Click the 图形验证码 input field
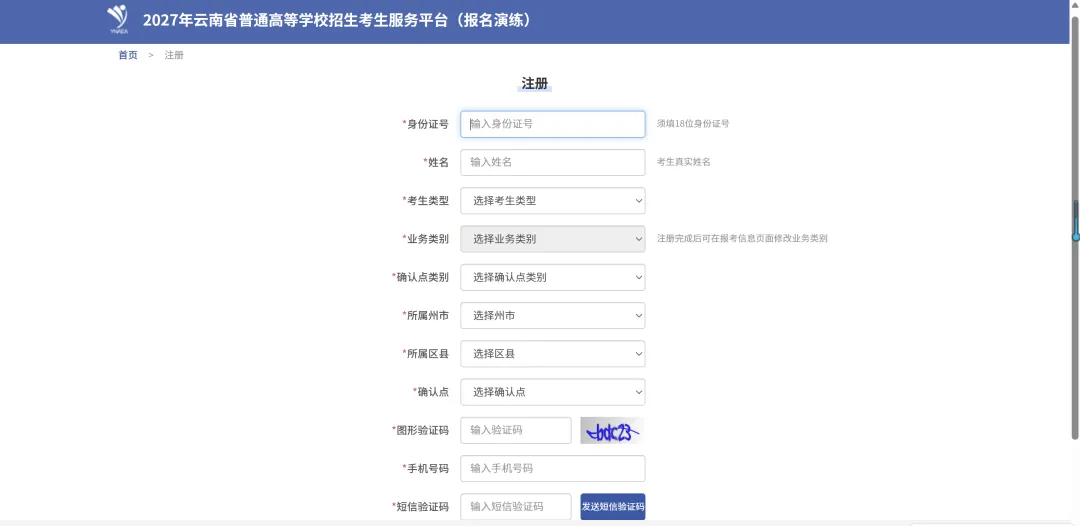The image size is (1080, 526). (x=516, y=430)
